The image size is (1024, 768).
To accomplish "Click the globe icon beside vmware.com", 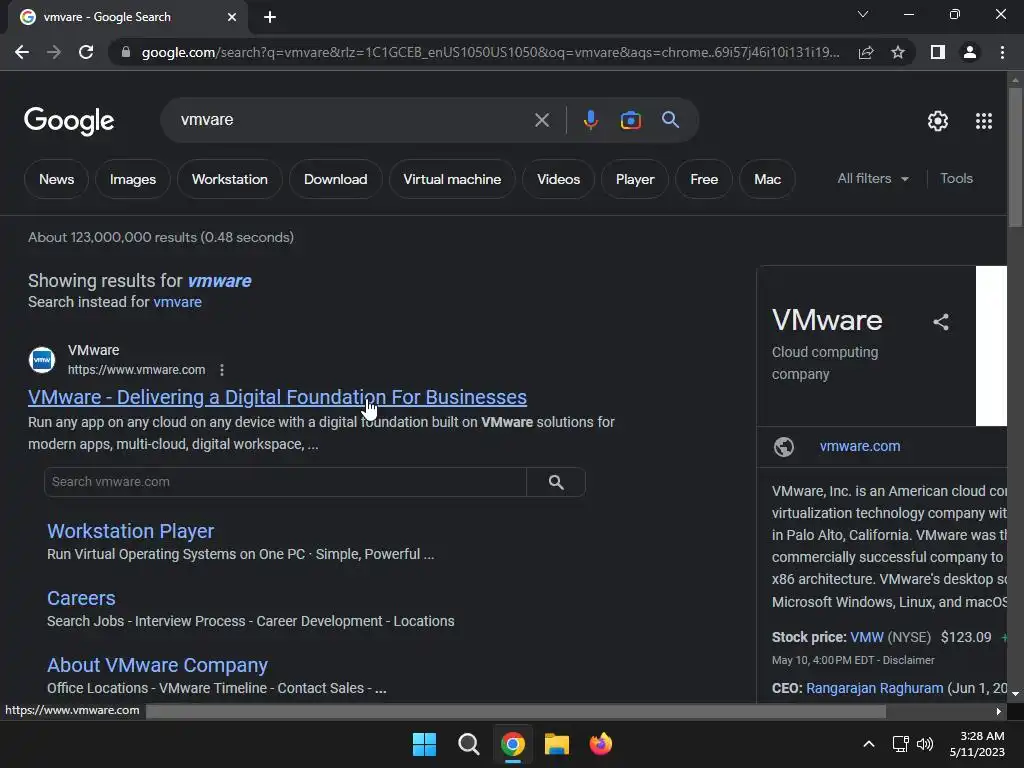I will click(x=784, y=447).
